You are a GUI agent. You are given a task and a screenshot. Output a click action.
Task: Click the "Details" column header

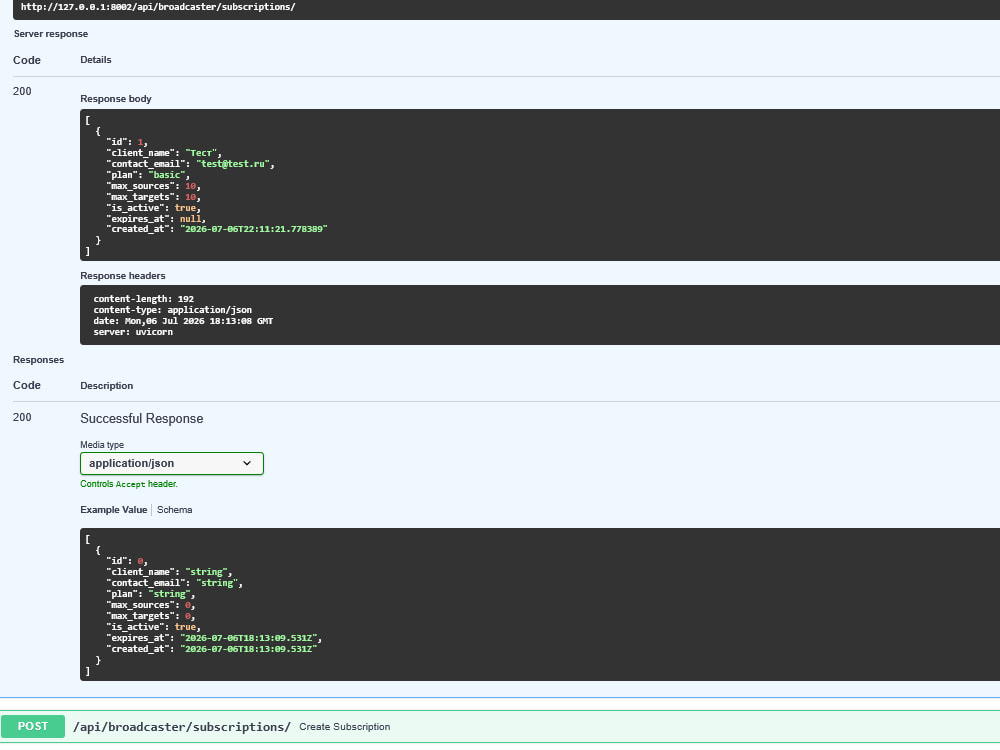coord(96,59)
